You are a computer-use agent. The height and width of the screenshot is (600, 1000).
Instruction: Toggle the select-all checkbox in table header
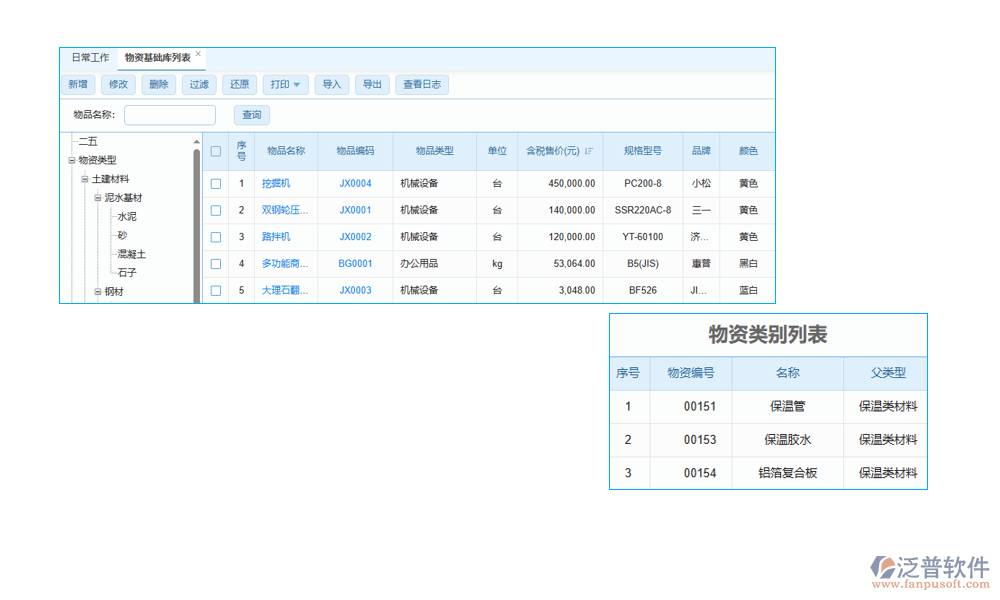[x=215, y=151]
